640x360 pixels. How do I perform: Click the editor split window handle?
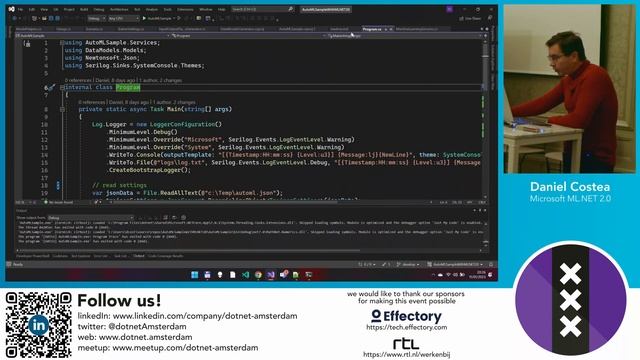click(485, 36)
